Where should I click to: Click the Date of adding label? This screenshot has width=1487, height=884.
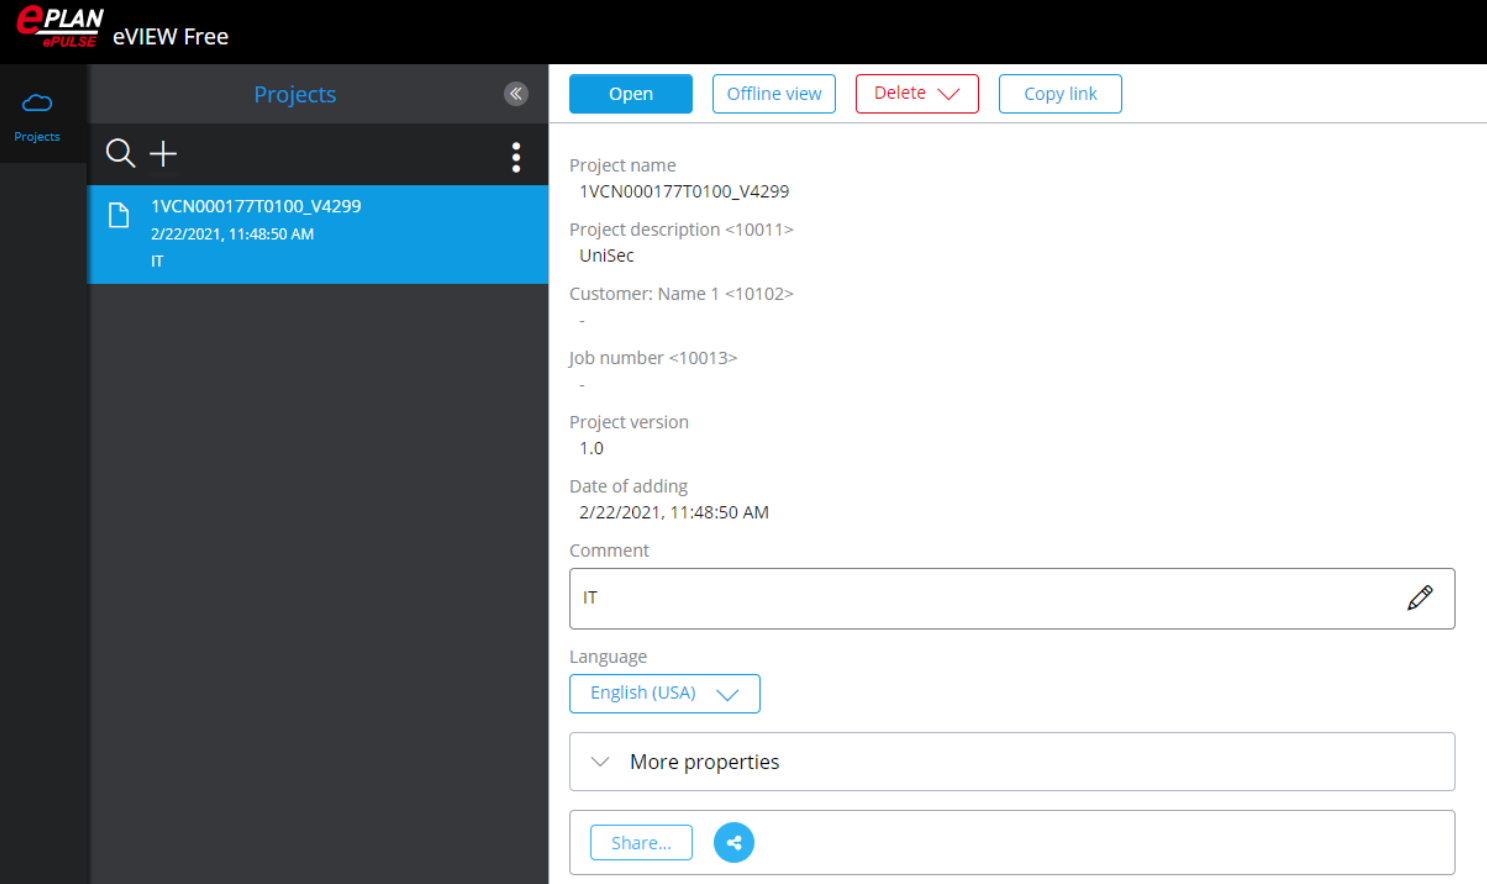(629, 486)
